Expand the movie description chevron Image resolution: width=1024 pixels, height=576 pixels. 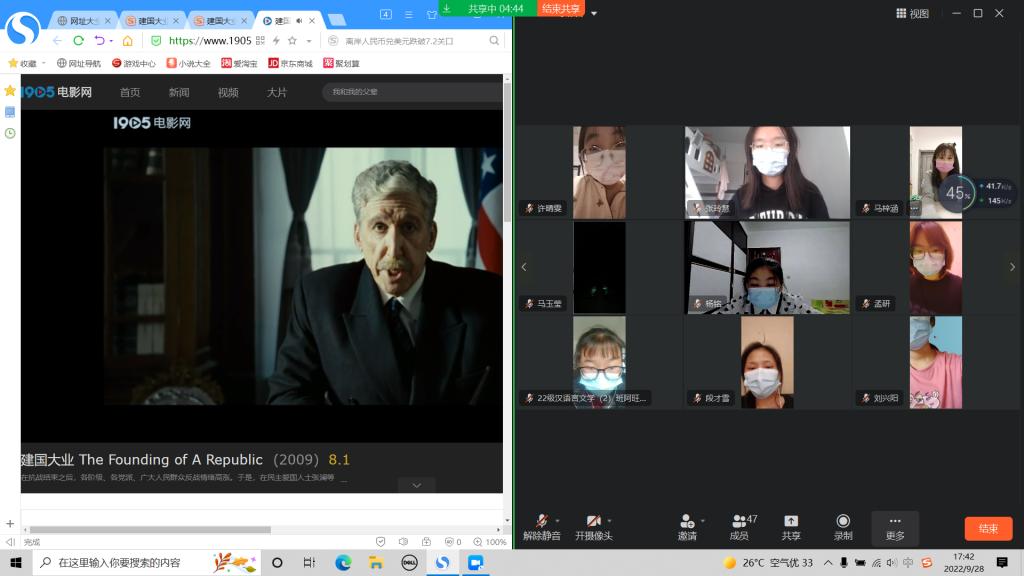tap(417, 484)
